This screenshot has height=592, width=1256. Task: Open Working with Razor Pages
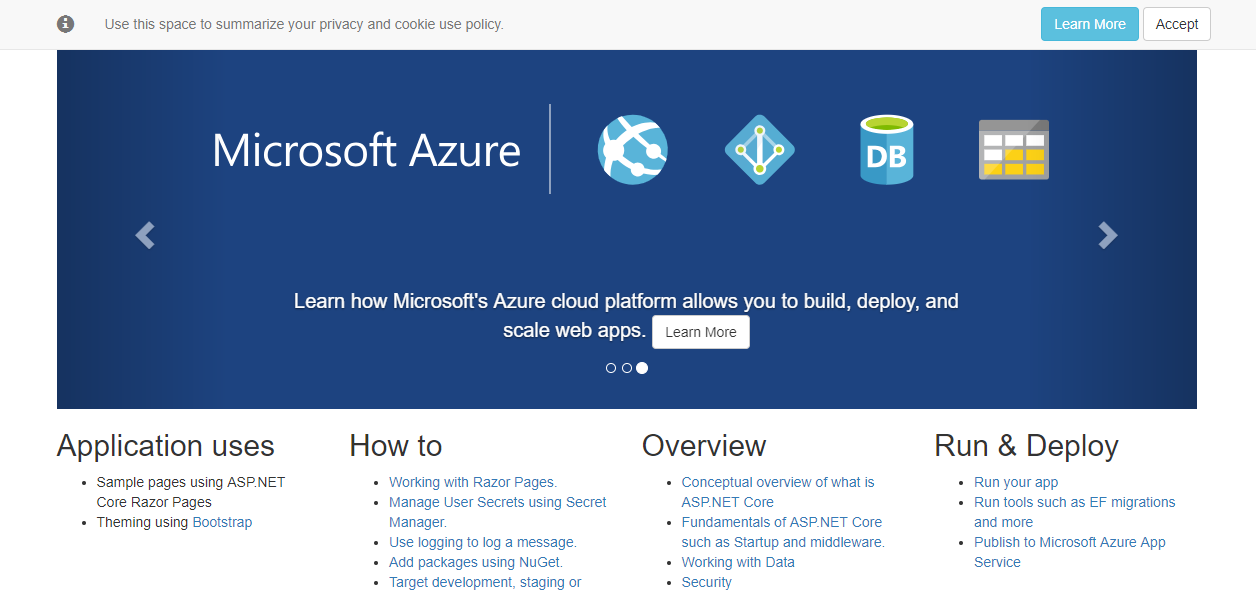[x=471, y=482]
